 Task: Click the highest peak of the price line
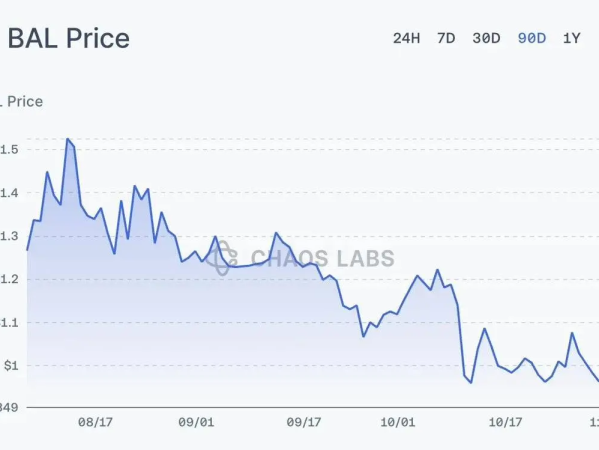tap(67, 139)
